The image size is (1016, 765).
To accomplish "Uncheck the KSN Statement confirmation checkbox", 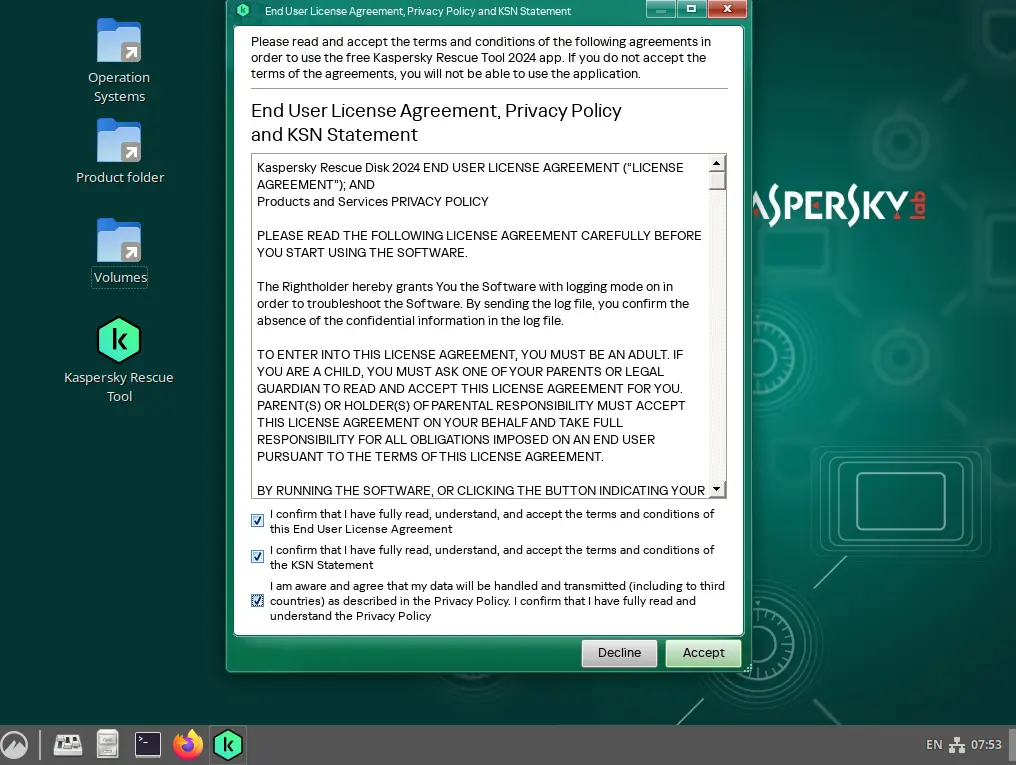I will coord(258,557).
